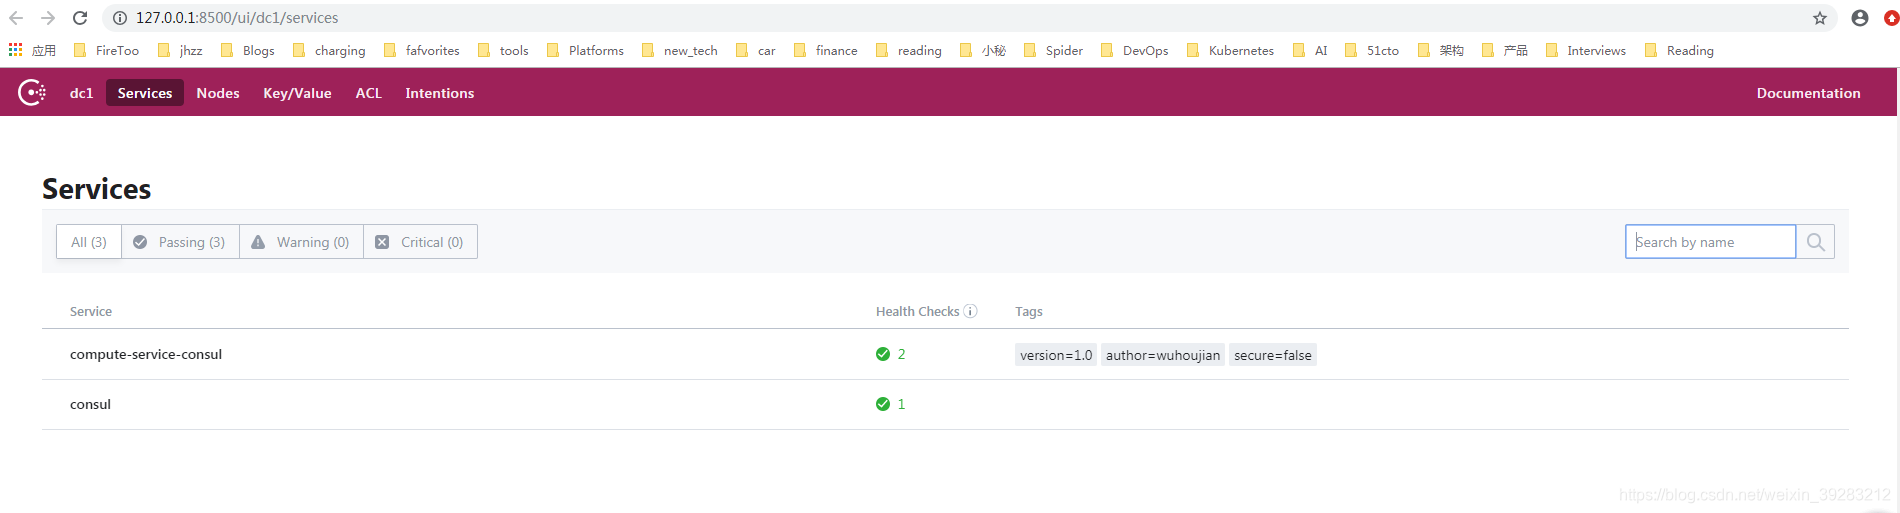The image size is (1900, 513).
Task: Filter services by Passing (3)
Action: click(181, 242)
